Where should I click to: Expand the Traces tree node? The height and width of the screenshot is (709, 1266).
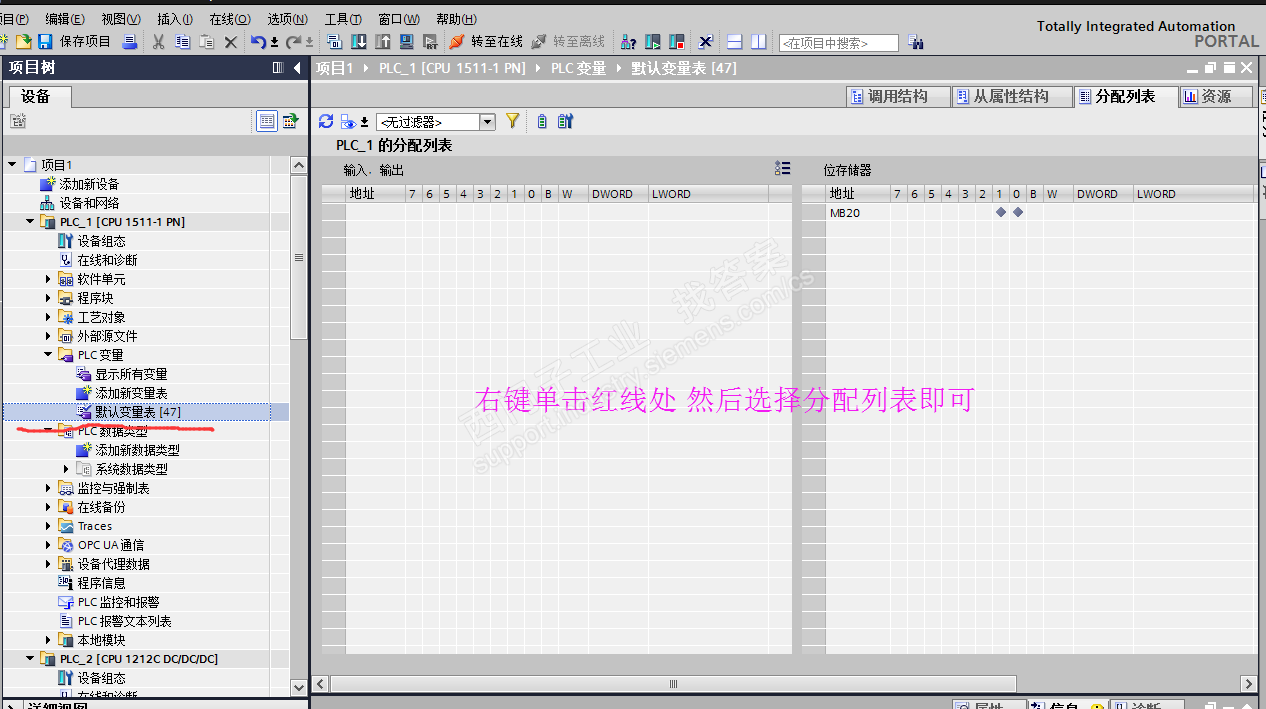[x=48, y=526]
